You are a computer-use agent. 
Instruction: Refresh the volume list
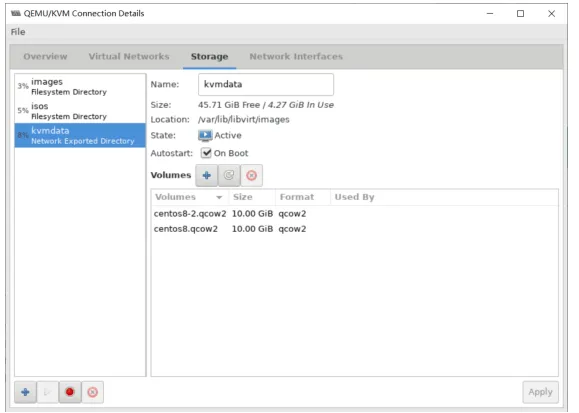pyautogui.click(x=229, y=175)
